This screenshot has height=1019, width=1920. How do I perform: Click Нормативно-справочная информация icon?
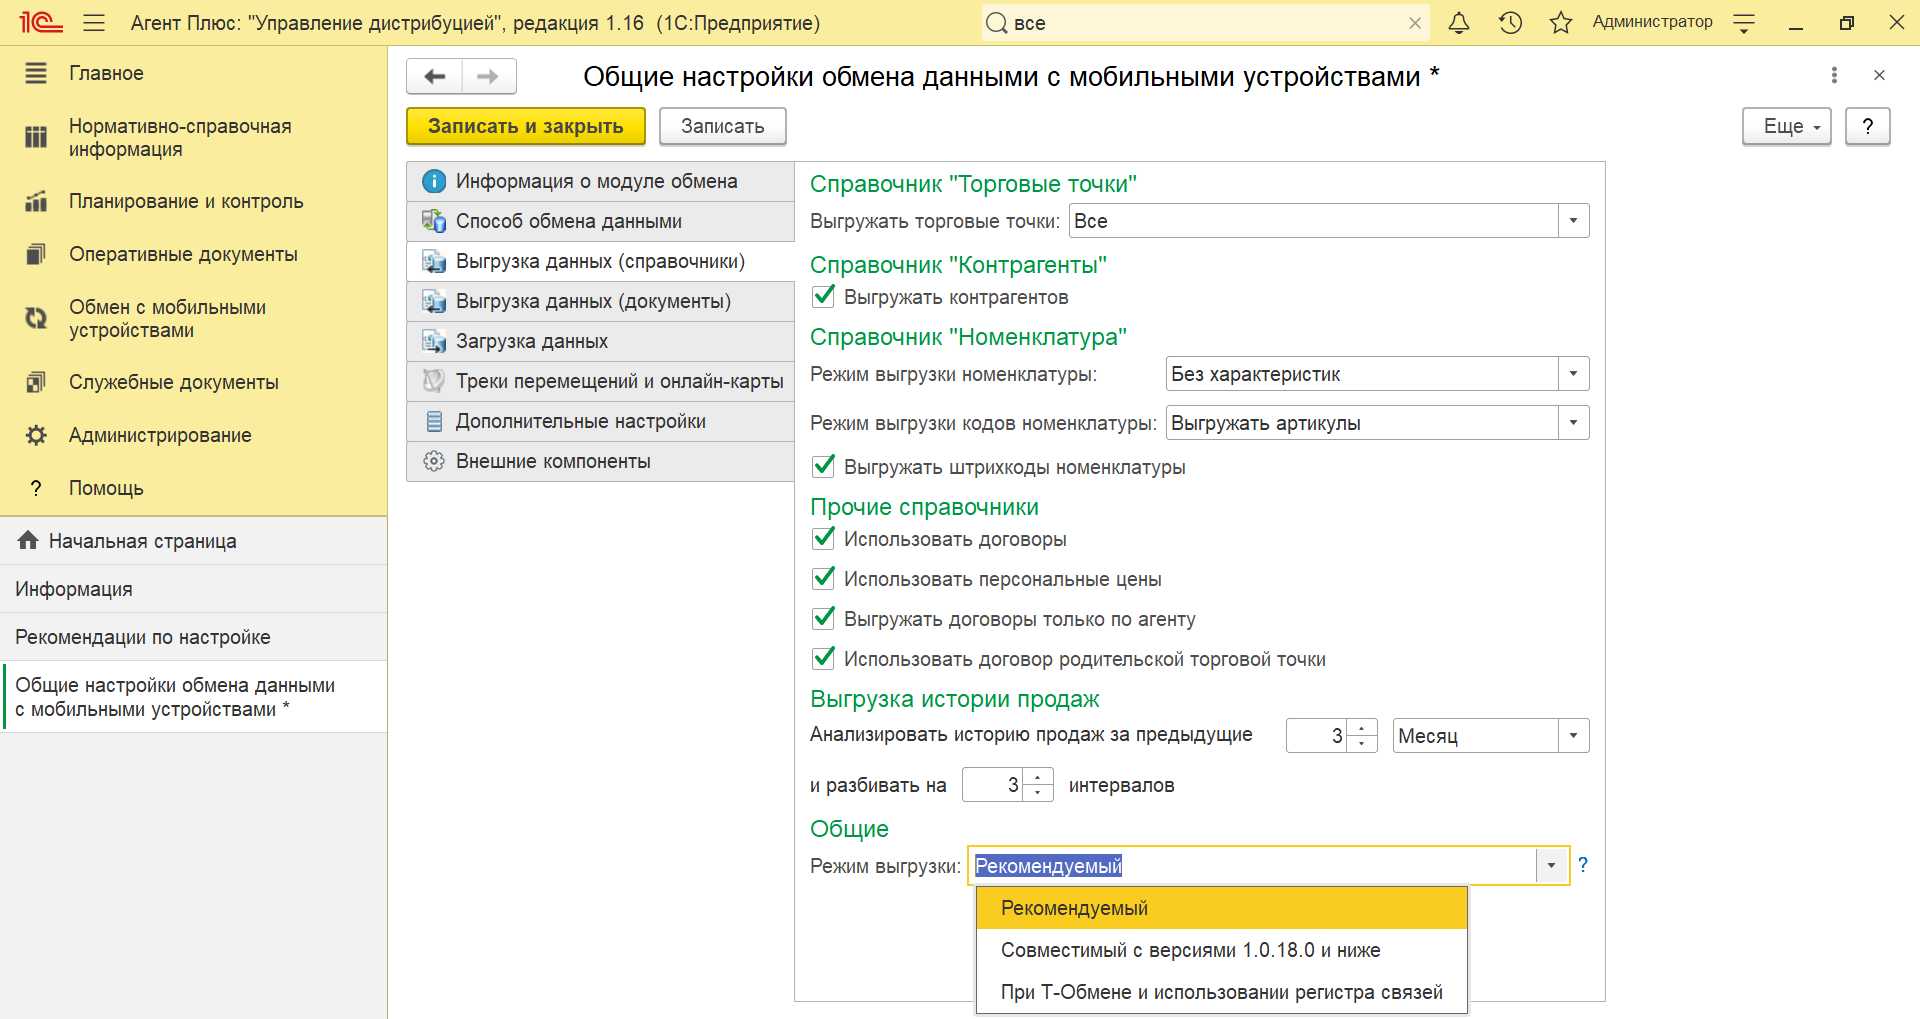pyautogui.click(x=36, y=137)
